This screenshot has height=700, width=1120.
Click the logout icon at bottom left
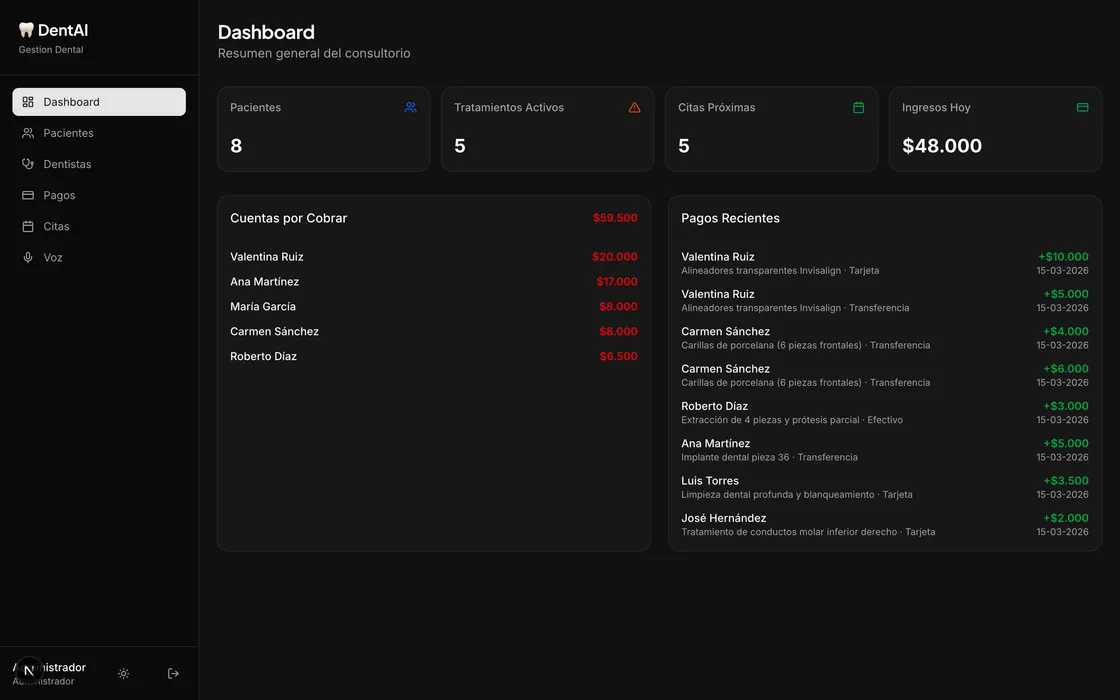click(x=173, y=674)
